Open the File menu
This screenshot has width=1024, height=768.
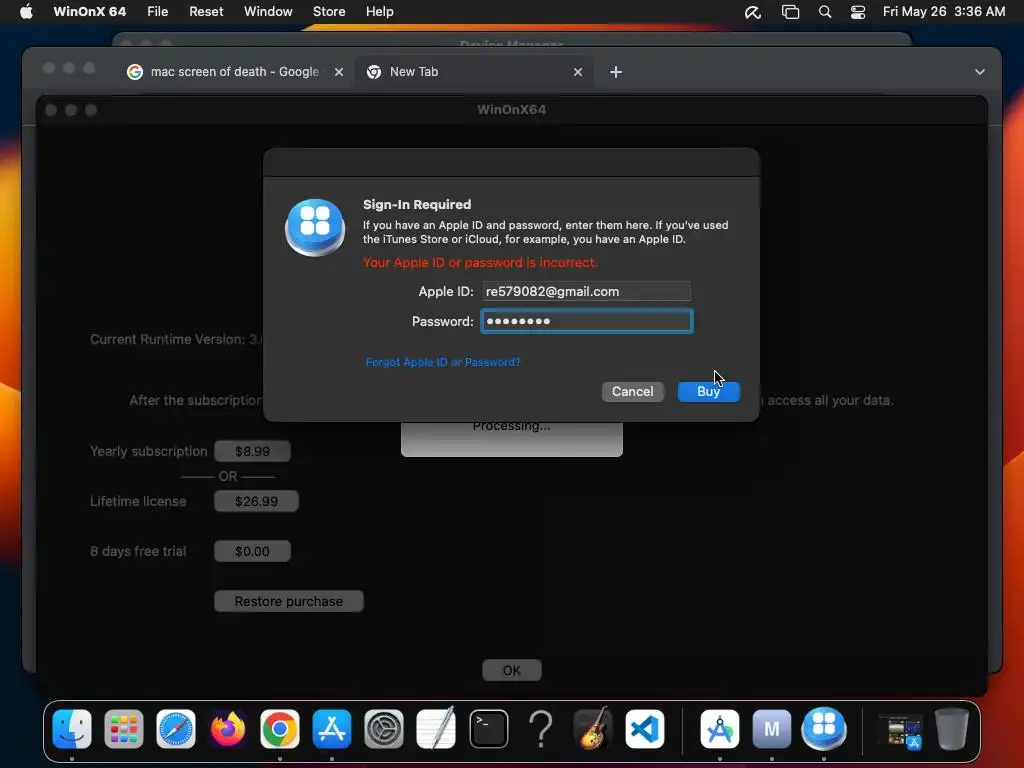(157, 11)
